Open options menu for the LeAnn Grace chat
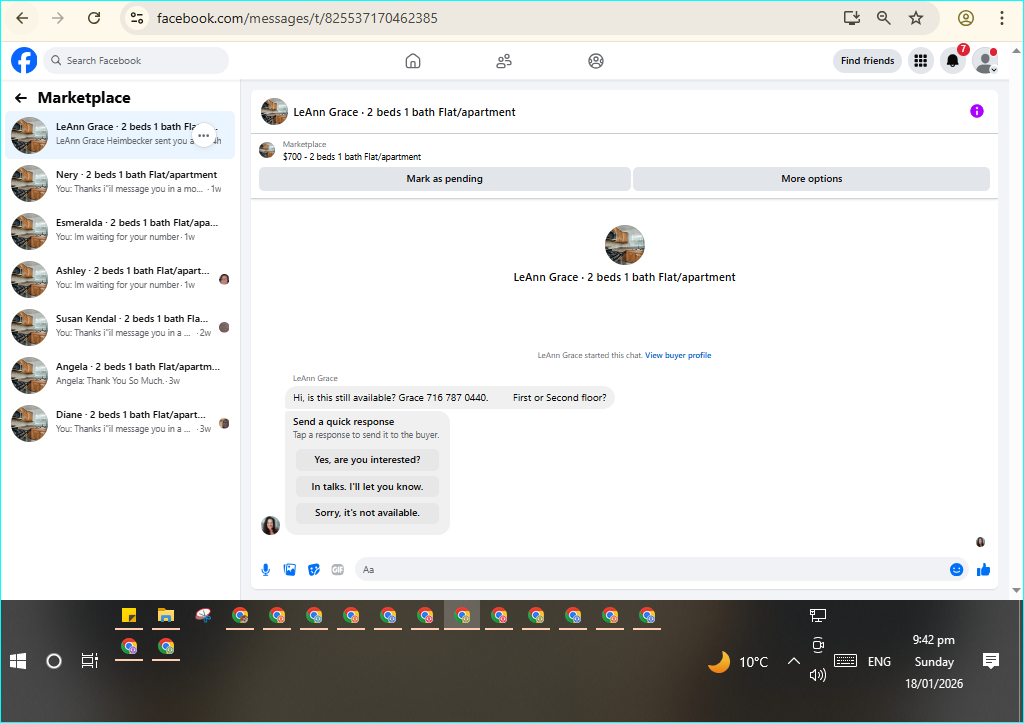Viewport: 1024px width, 723px height. 204,136
